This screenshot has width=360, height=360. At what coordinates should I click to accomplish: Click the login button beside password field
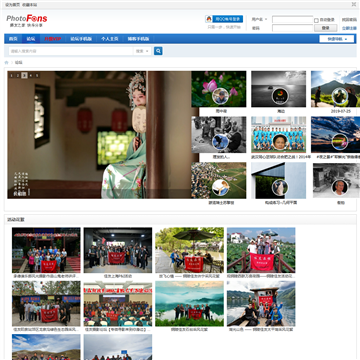pyautogui.click(x=325, y=28)
